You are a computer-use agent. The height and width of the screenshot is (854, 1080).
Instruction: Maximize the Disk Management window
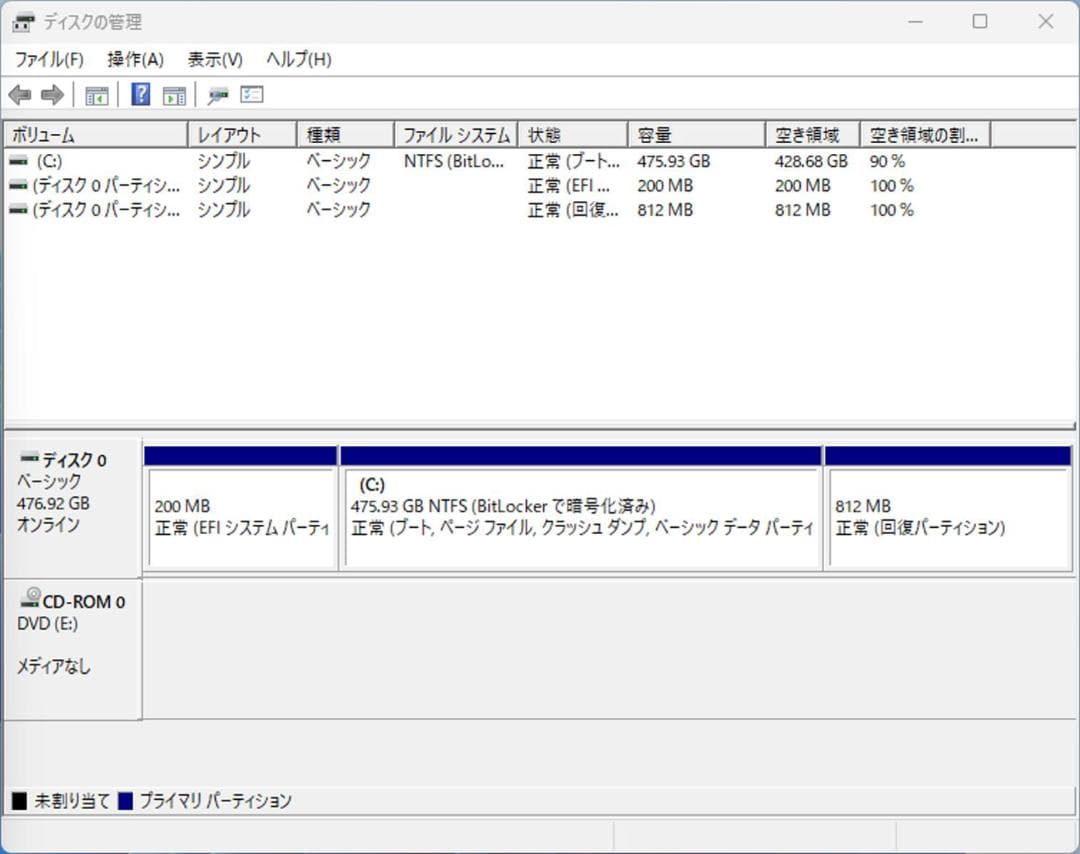(x=979, y=21)
